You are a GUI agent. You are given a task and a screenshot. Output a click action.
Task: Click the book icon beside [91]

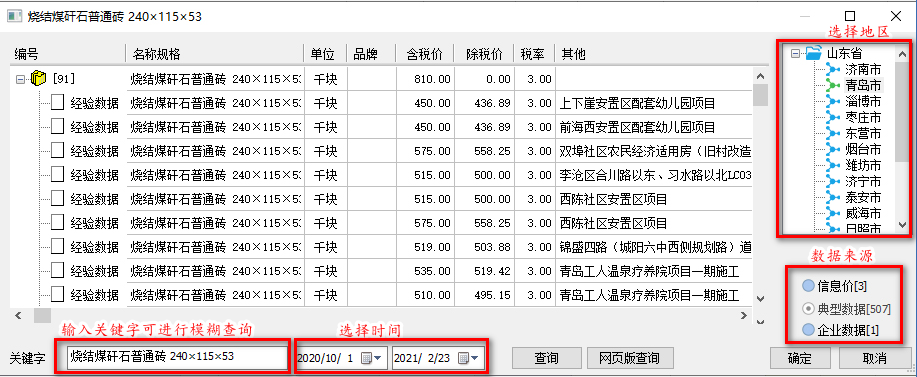38,78
